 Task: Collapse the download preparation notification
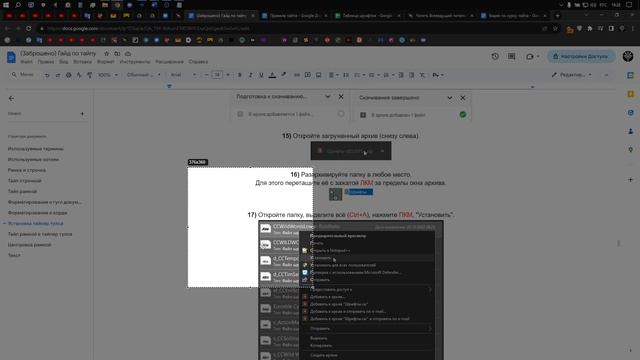click(x=328, y=97)
